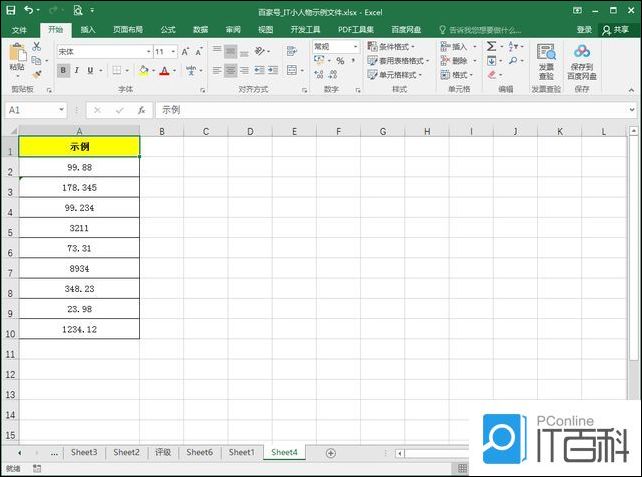Image resolution: width=642 pixels, height=477 pixels.
Task: Copy the selected cell
Action: pos(36,60)
